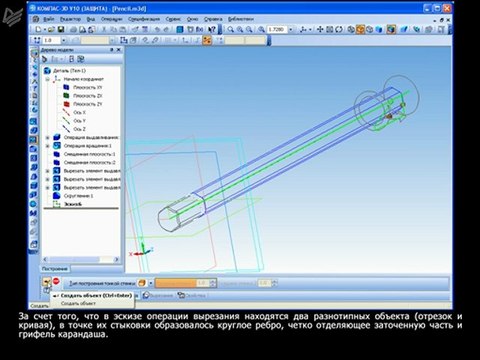
Task: Open the blue library manager icon
Action: 180,30
